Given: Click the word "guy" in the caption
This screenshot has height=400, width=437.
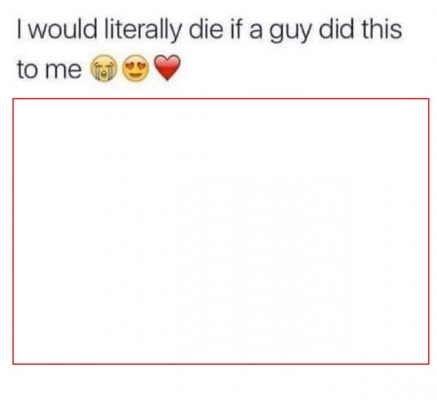Looking at the screenshot, I should 290,32.
